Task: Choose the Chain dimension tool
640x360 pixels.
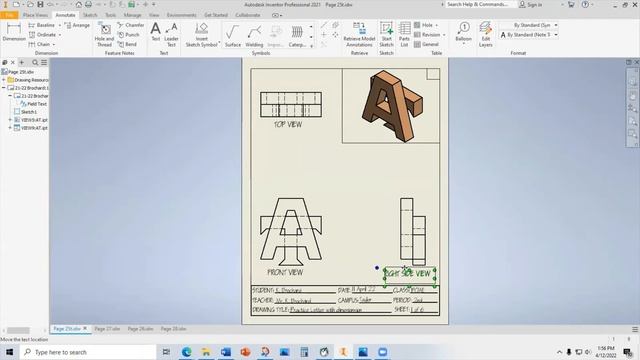Action: tap(39, 44)
